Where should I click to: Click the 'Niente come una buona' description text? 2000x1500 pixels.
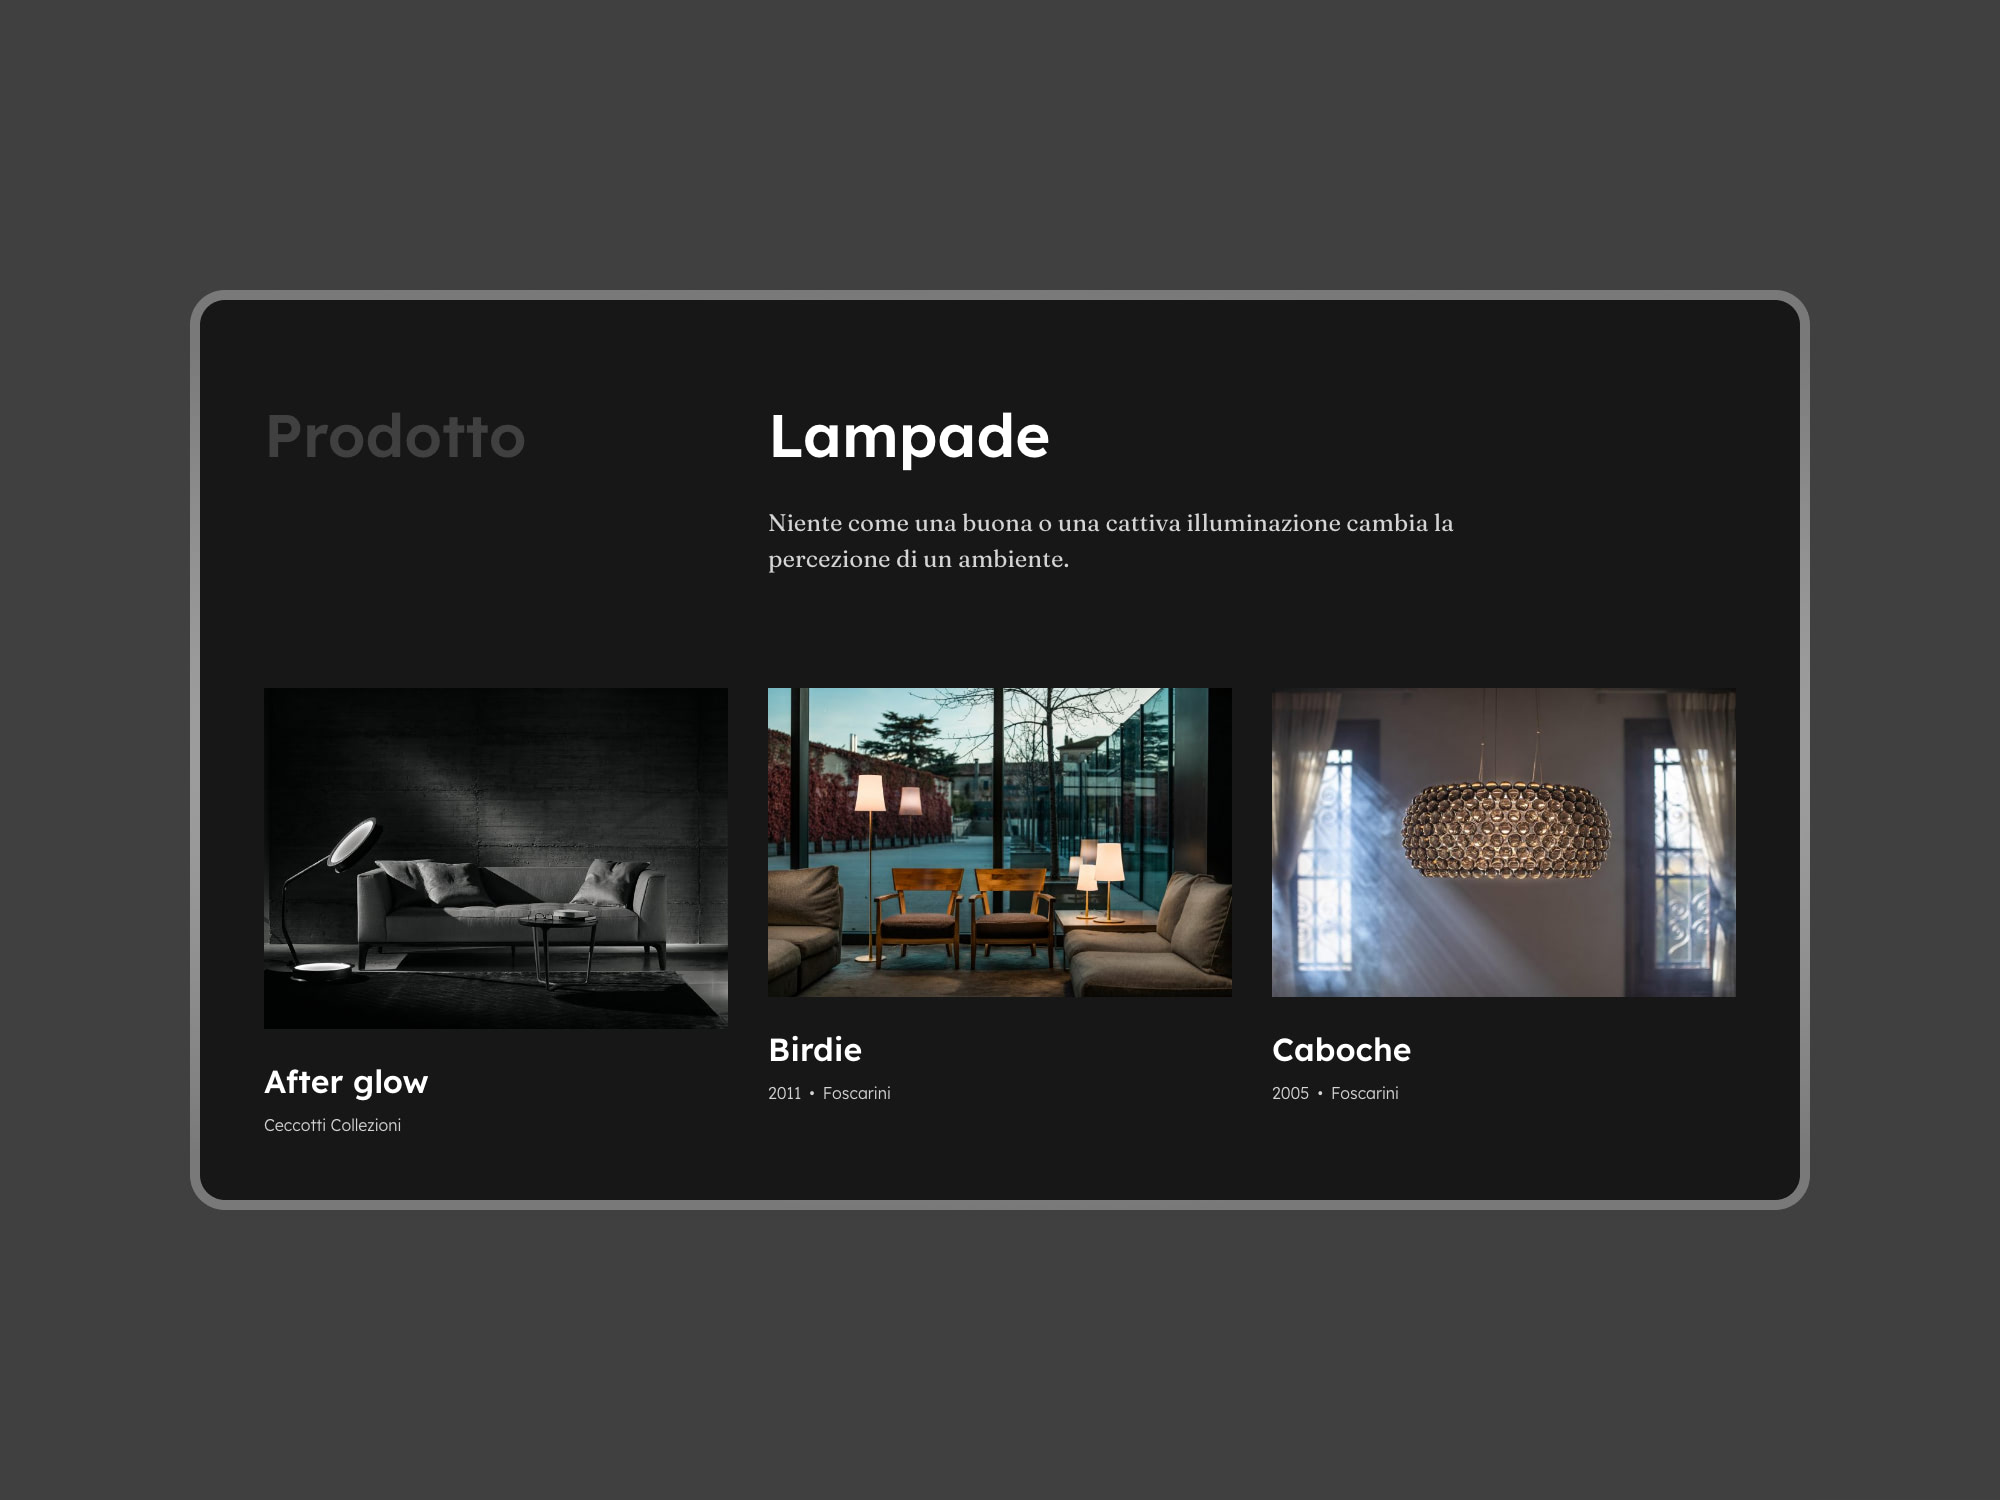point(1110,541)
